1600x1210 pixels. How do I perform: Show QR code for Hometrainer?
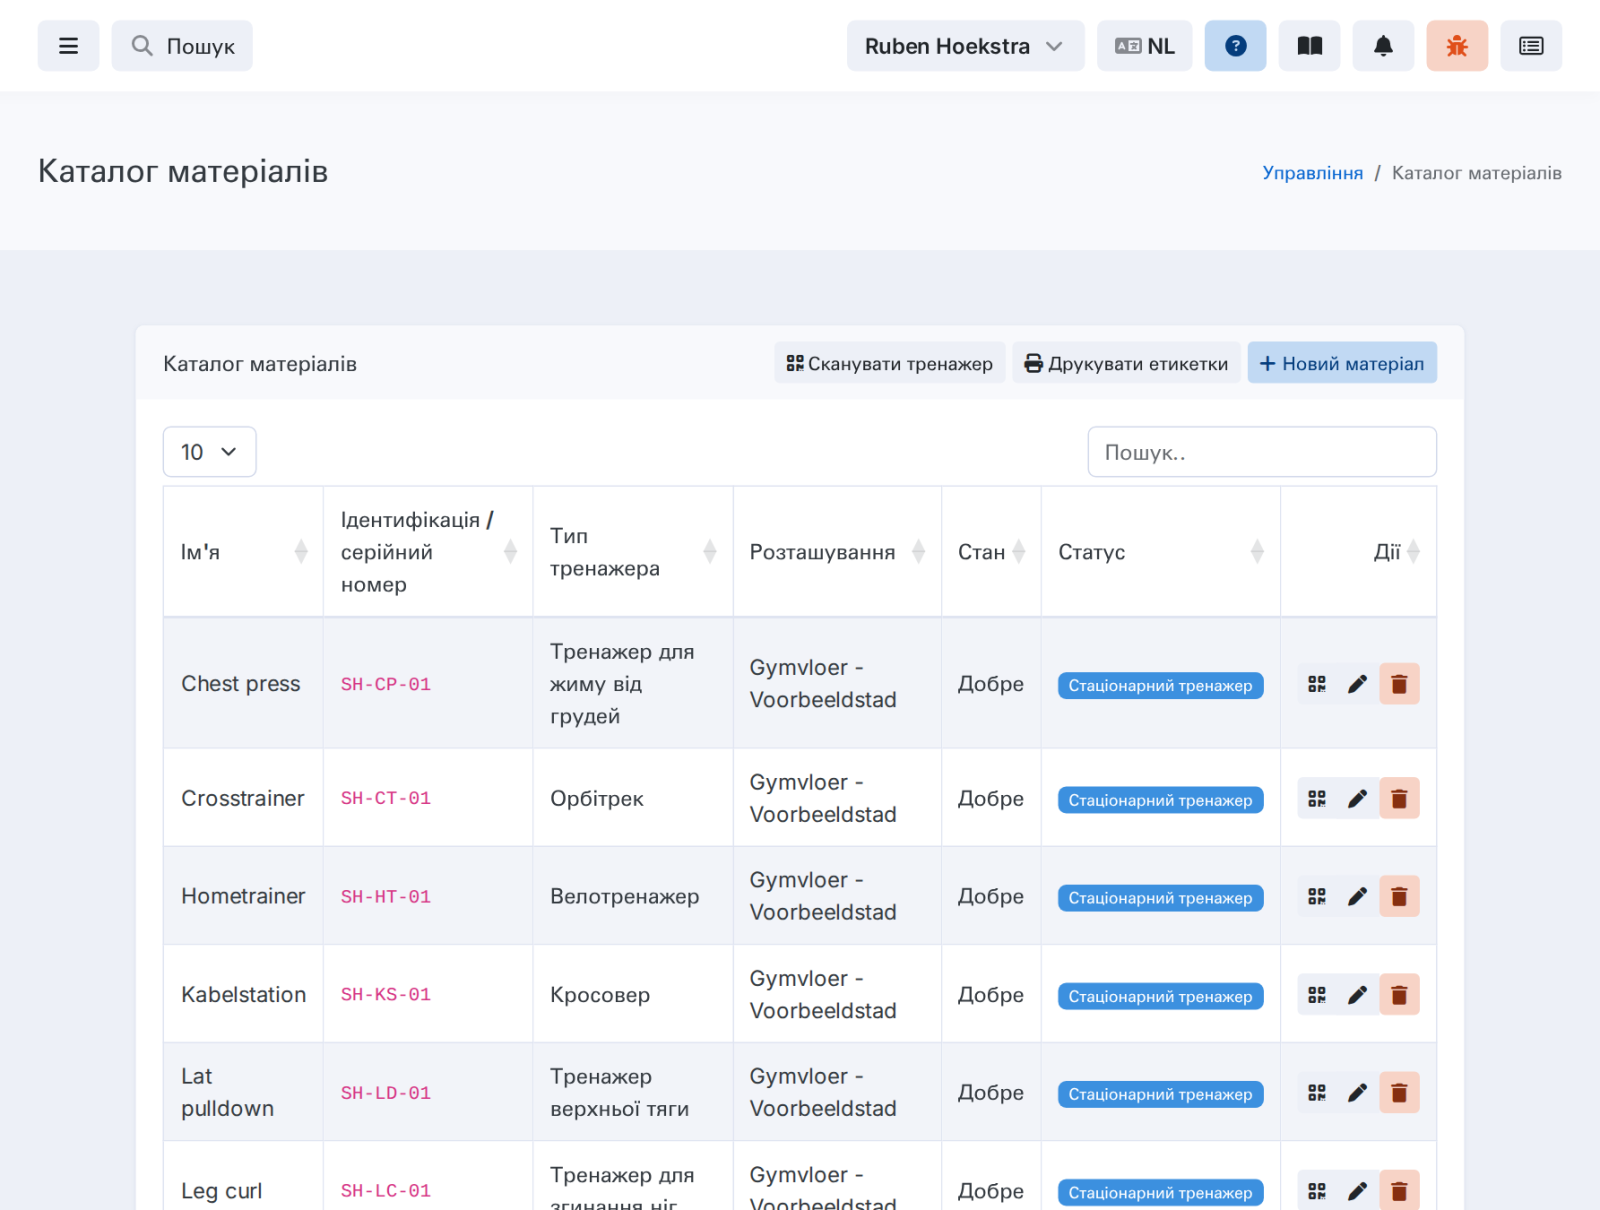1317,896
